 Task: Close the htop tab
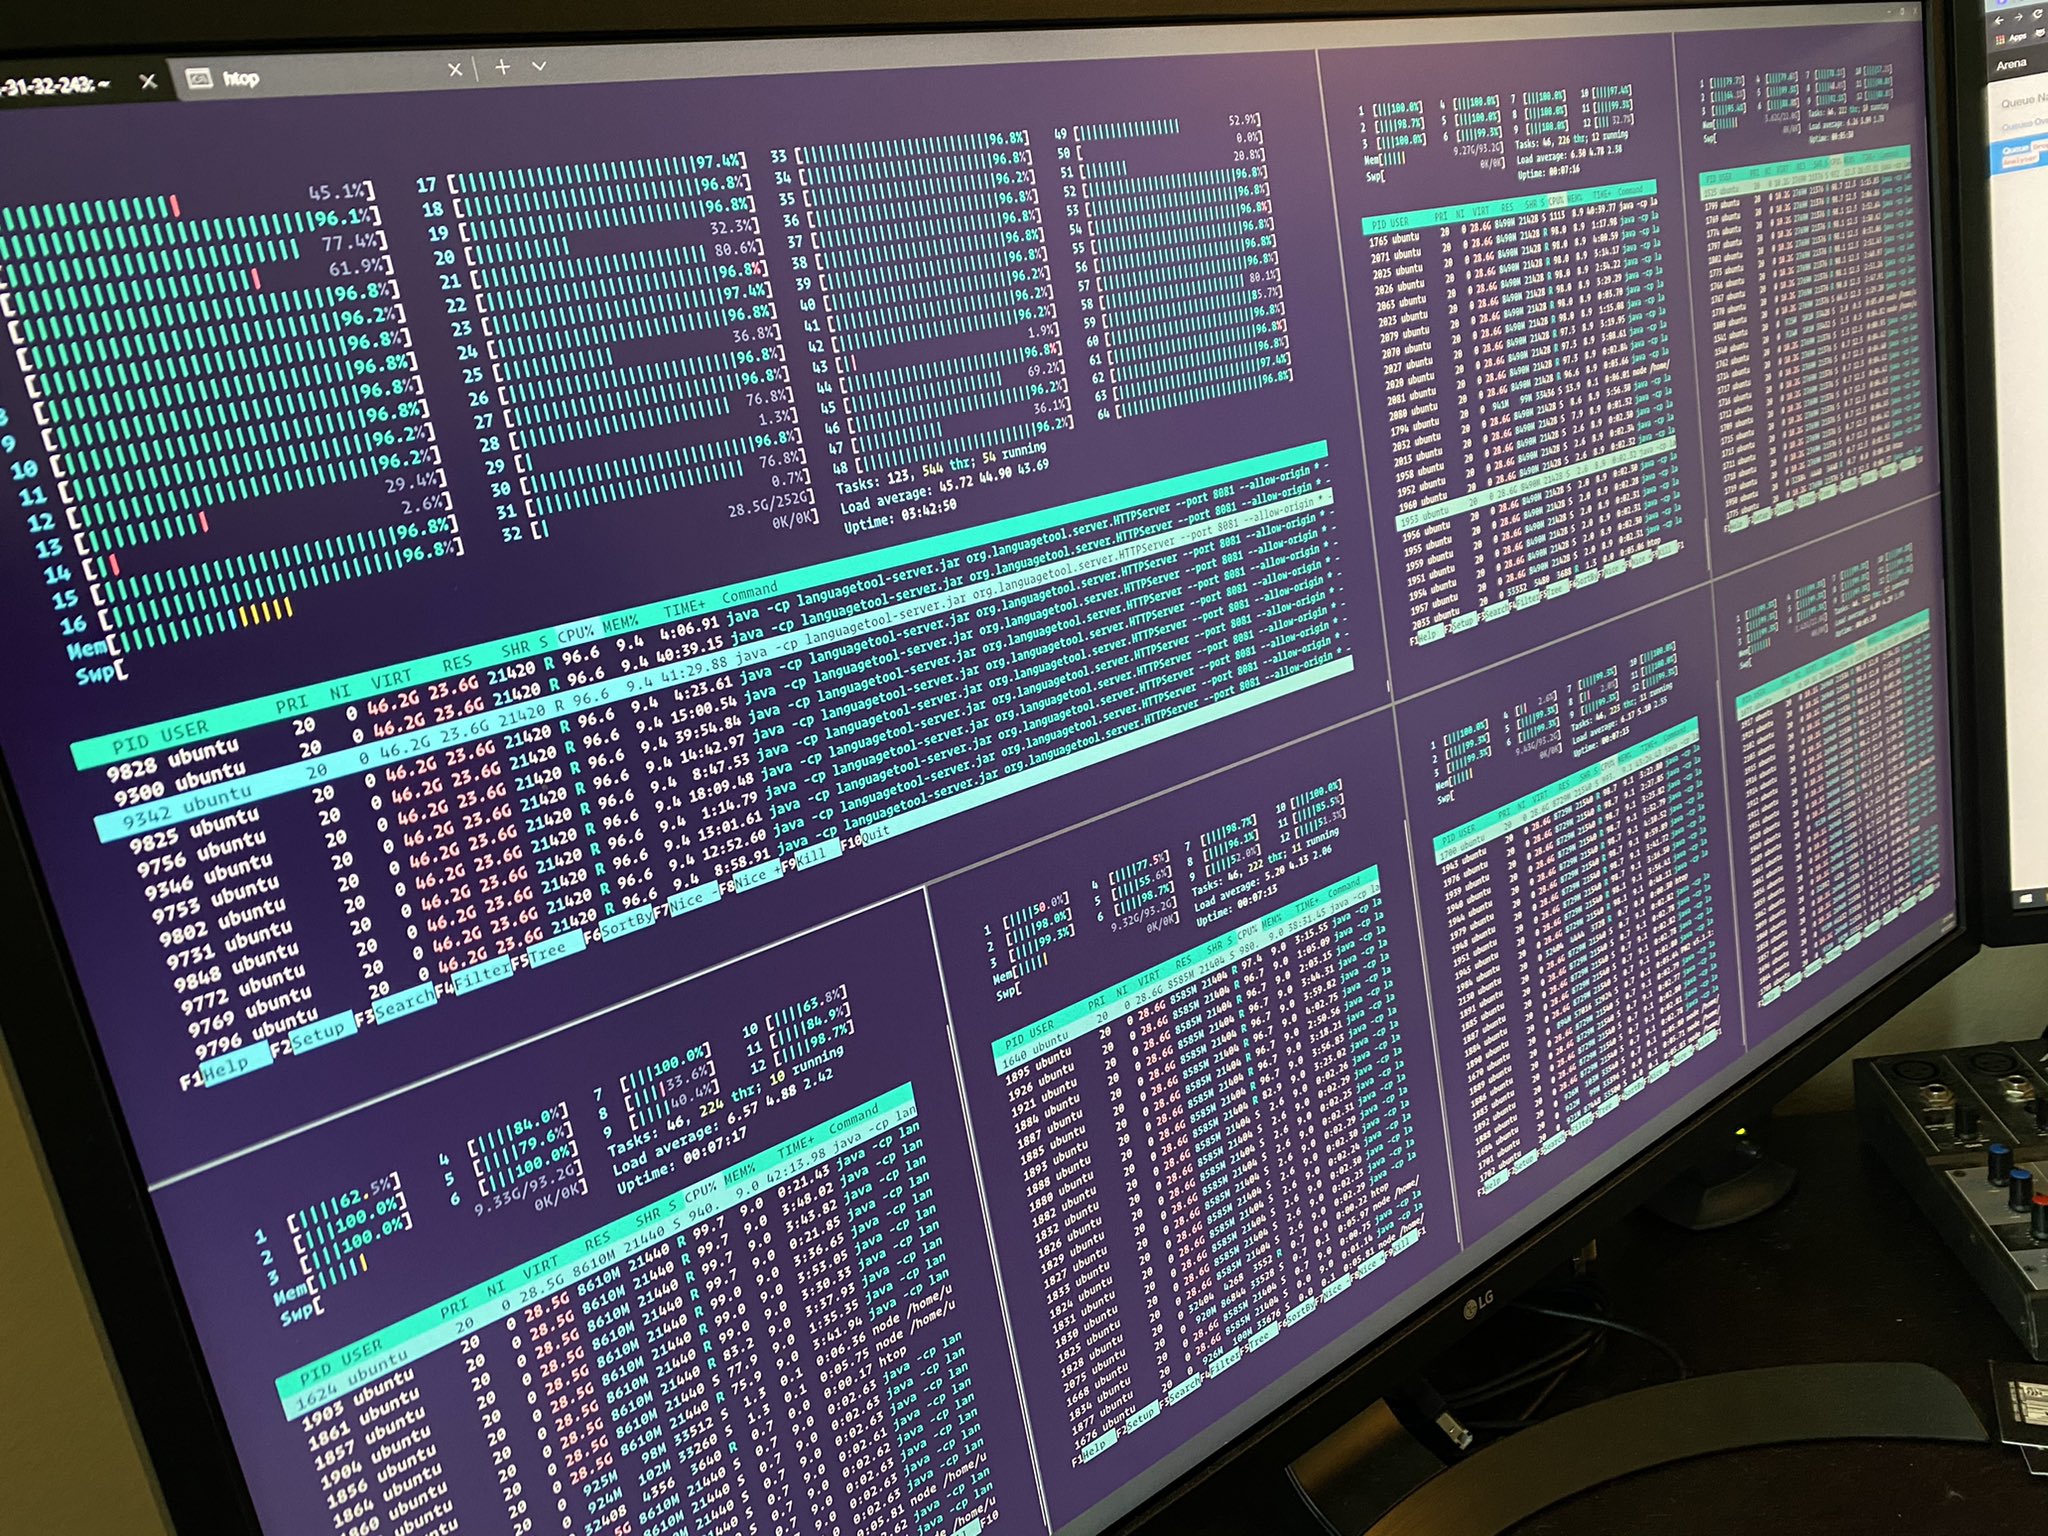click(455, 69)
